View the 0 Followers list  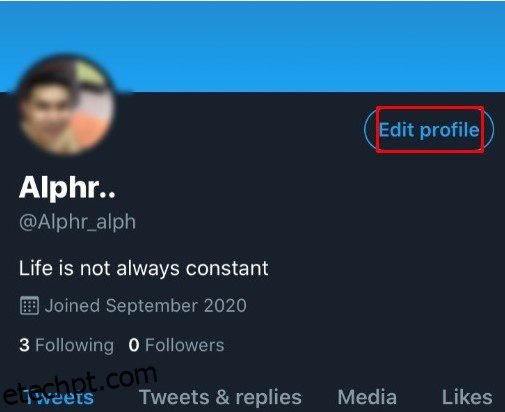point(176,345)
